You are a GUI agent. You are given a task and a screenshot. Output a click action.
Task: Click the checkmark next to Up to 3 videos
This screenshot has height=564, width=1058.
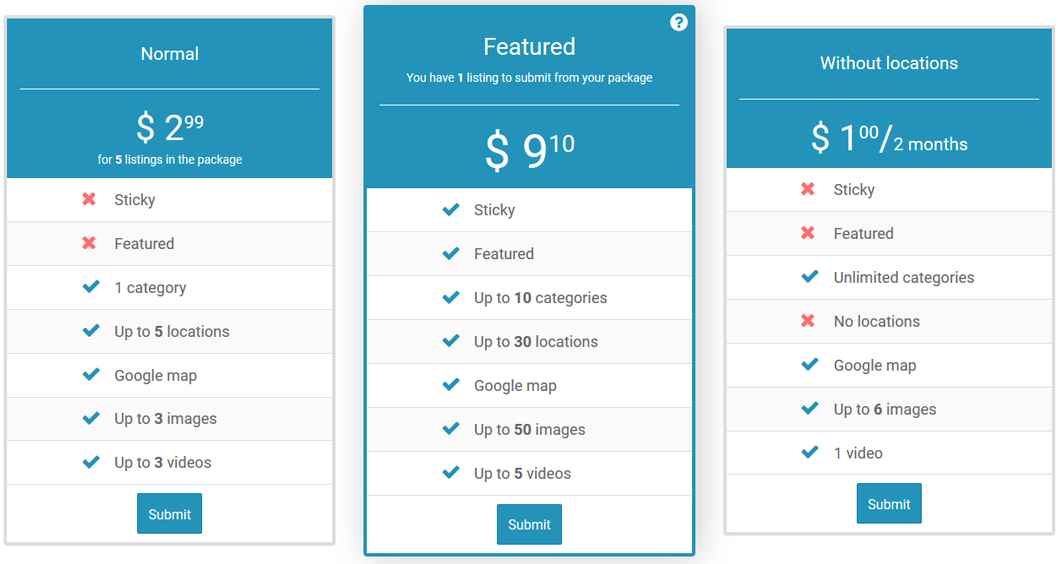click(x=91, y=462)
